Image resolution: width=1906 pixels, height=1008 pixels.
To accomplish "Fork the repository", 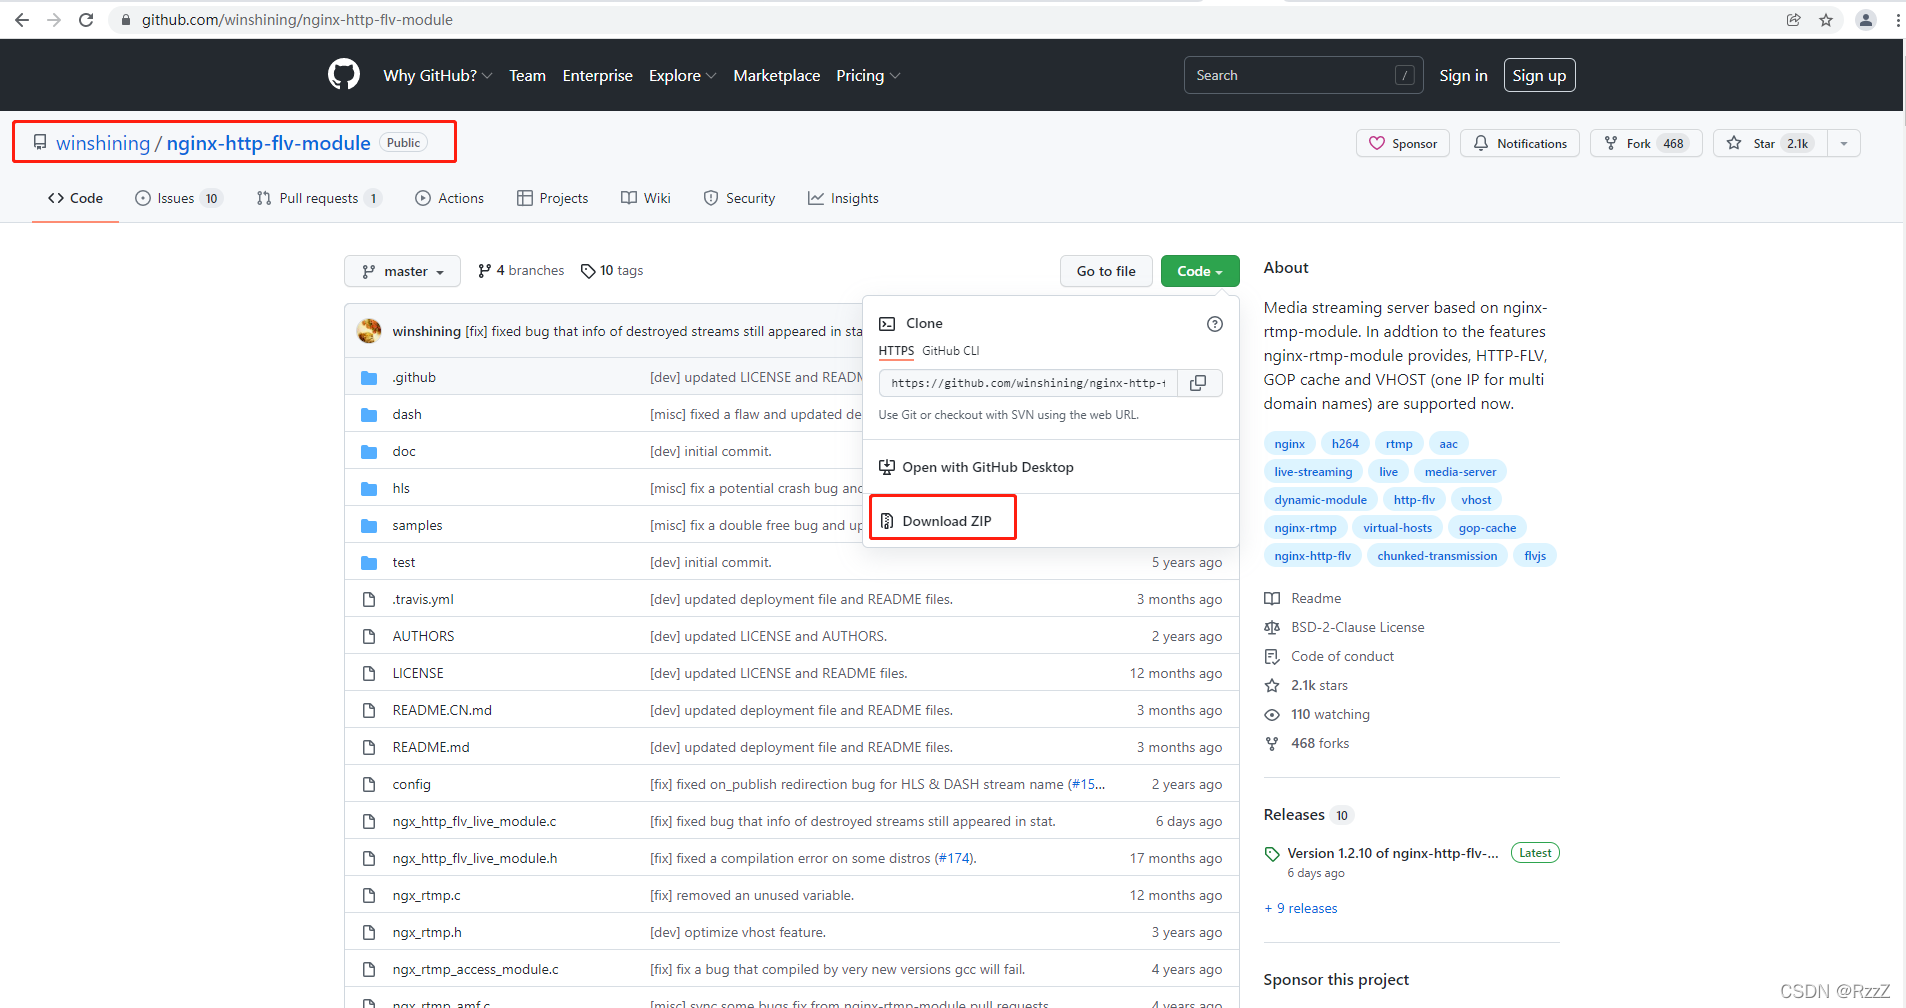I will (x=1646, y=143).
